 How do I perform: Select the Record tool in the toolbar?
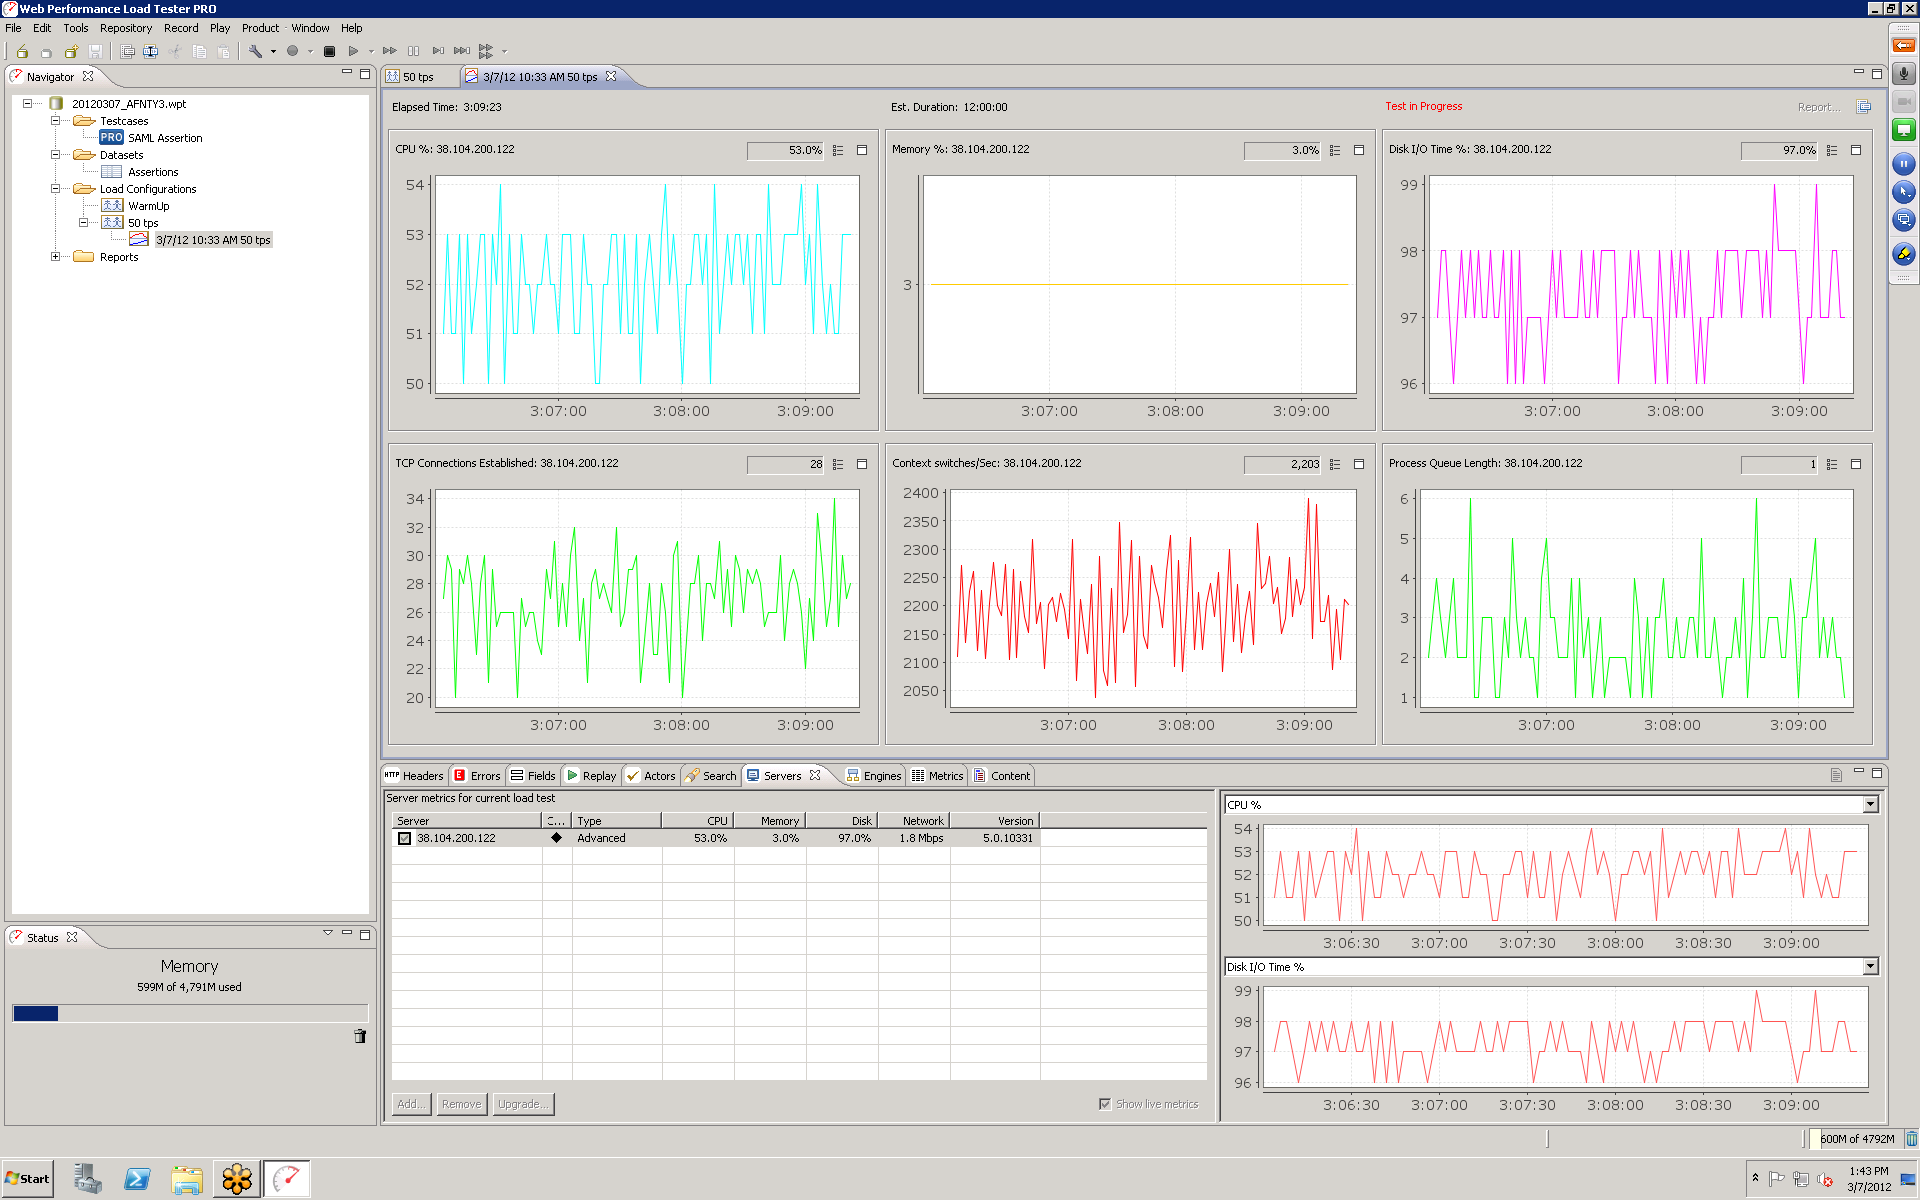click(292, 50)
